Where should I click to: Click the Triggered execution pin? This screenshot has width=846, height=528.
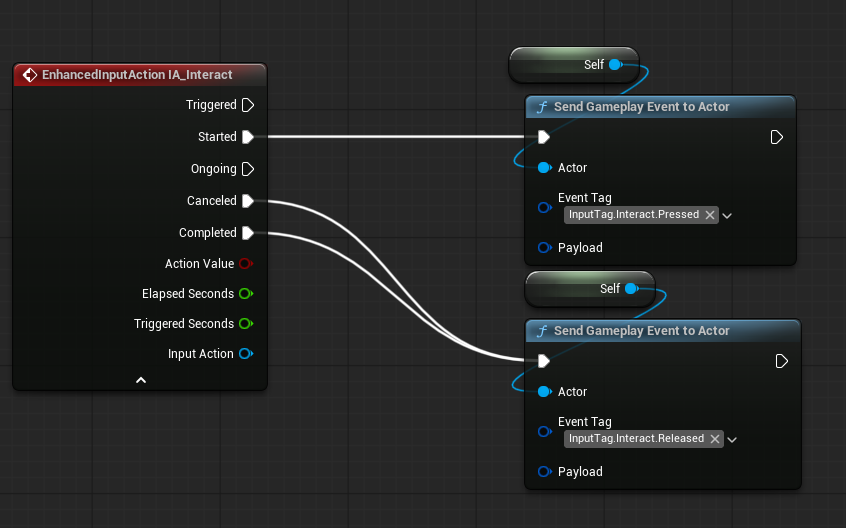click(248, 105)
